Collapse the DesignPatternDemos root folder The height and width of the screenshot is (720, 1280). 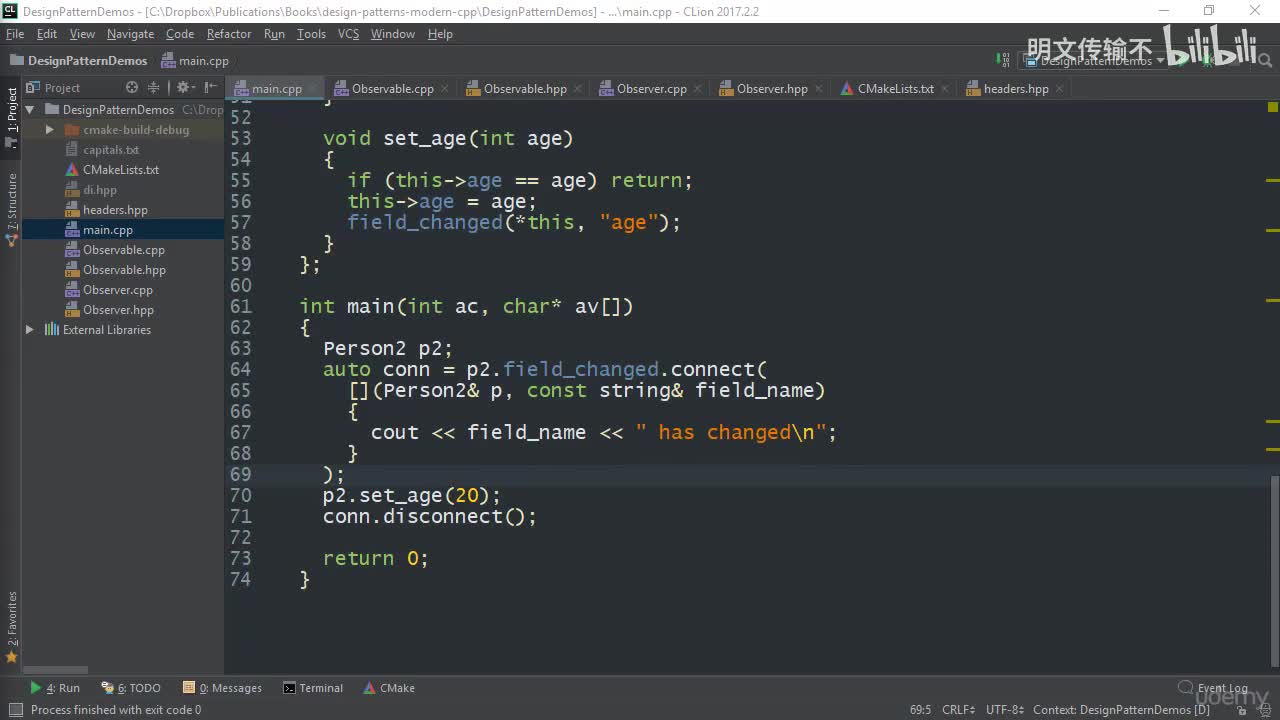30,110
